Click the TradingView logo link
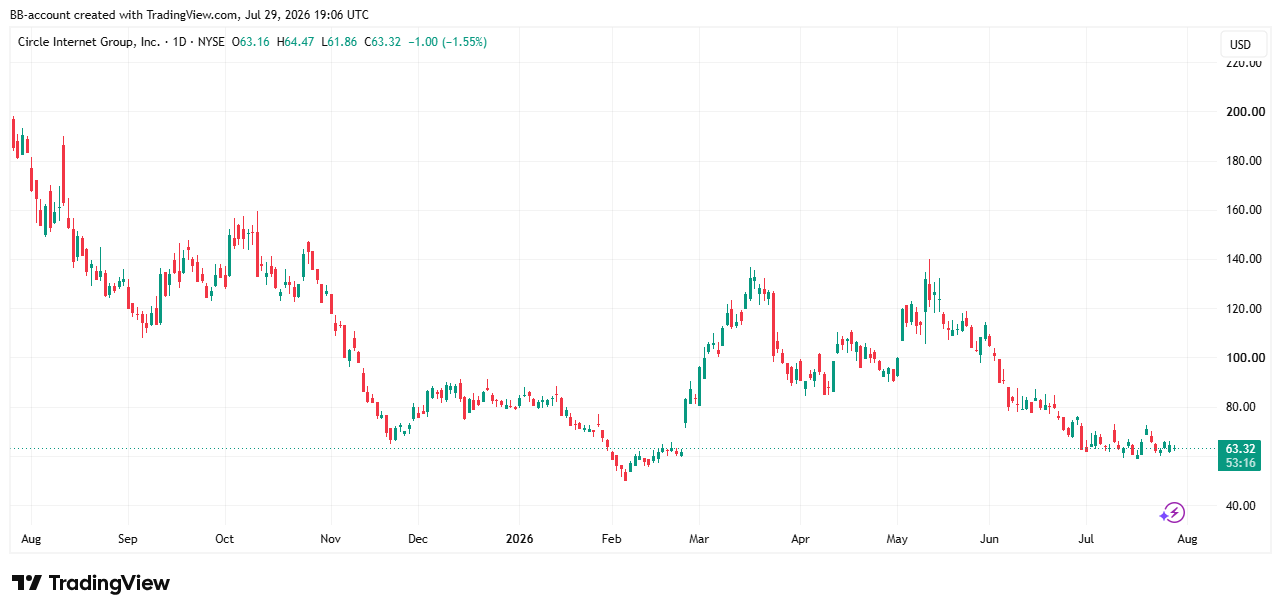The image size is (1281, 613). coord(91,583)
